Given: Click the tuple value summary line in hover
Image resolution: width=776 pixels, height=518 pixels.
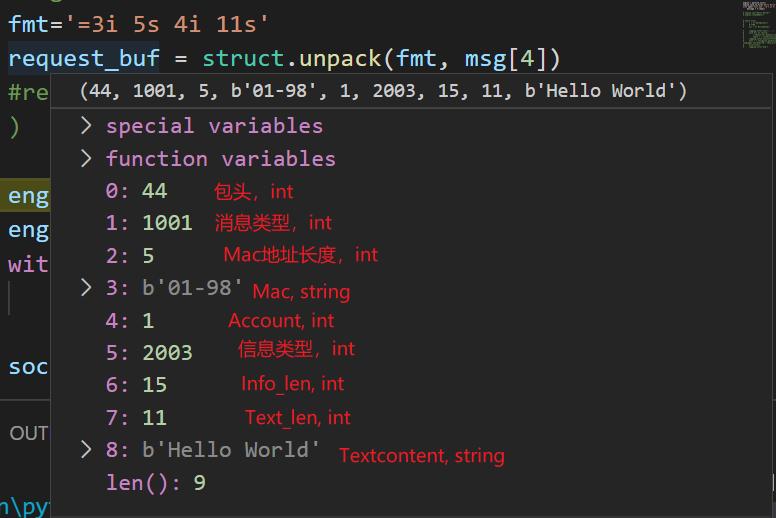Looking at the screenshot, I should pyautogui.click(x=383, y=91).
